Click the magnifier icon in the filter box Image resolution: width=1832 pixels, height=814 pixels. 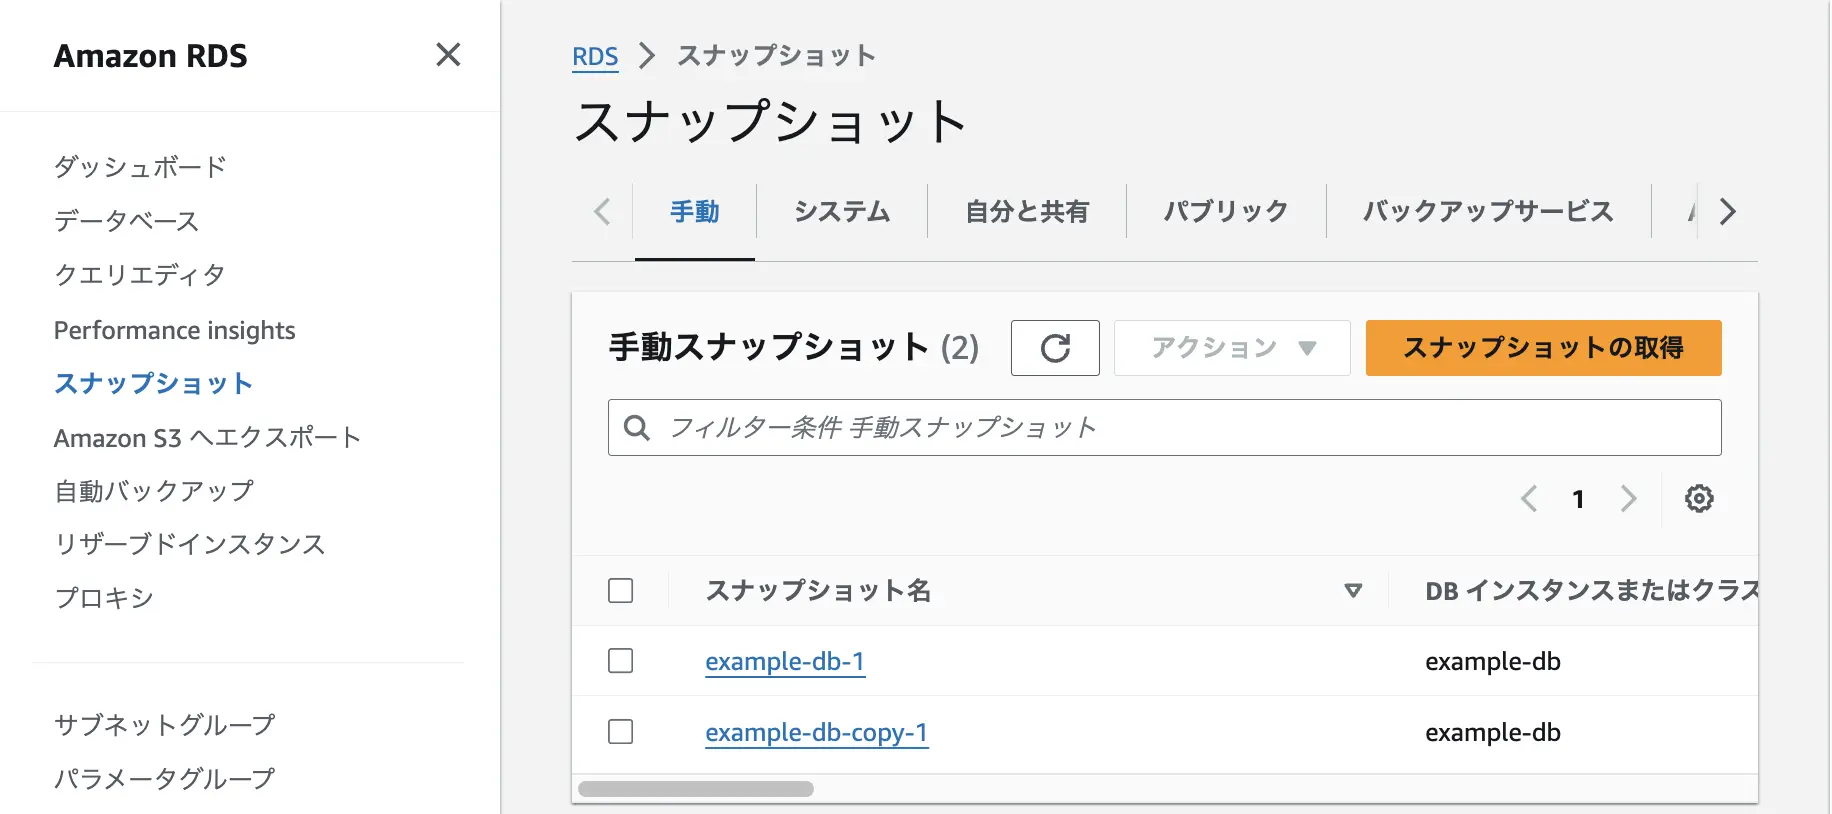(x=636, y=428)
